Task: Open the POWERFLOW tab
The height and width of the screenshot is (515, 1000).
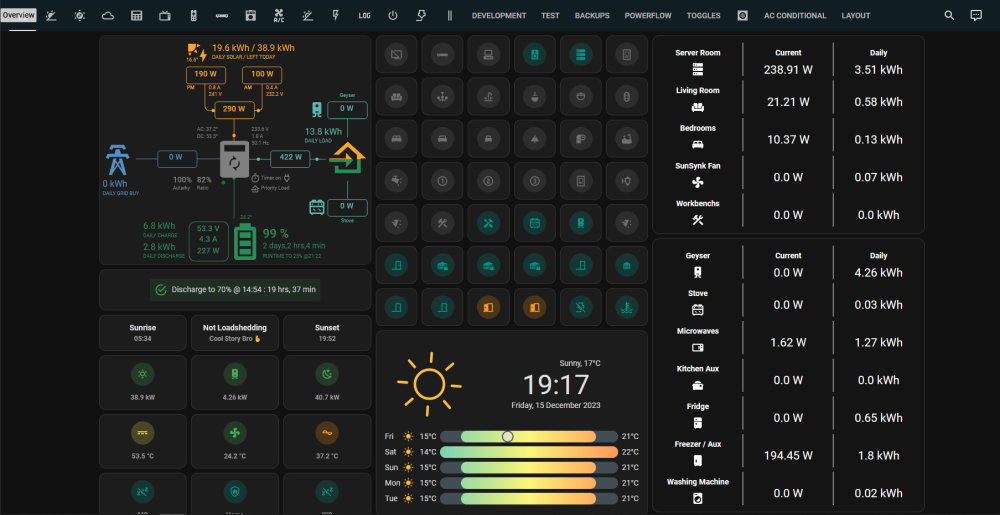Action: click(648, 15)
